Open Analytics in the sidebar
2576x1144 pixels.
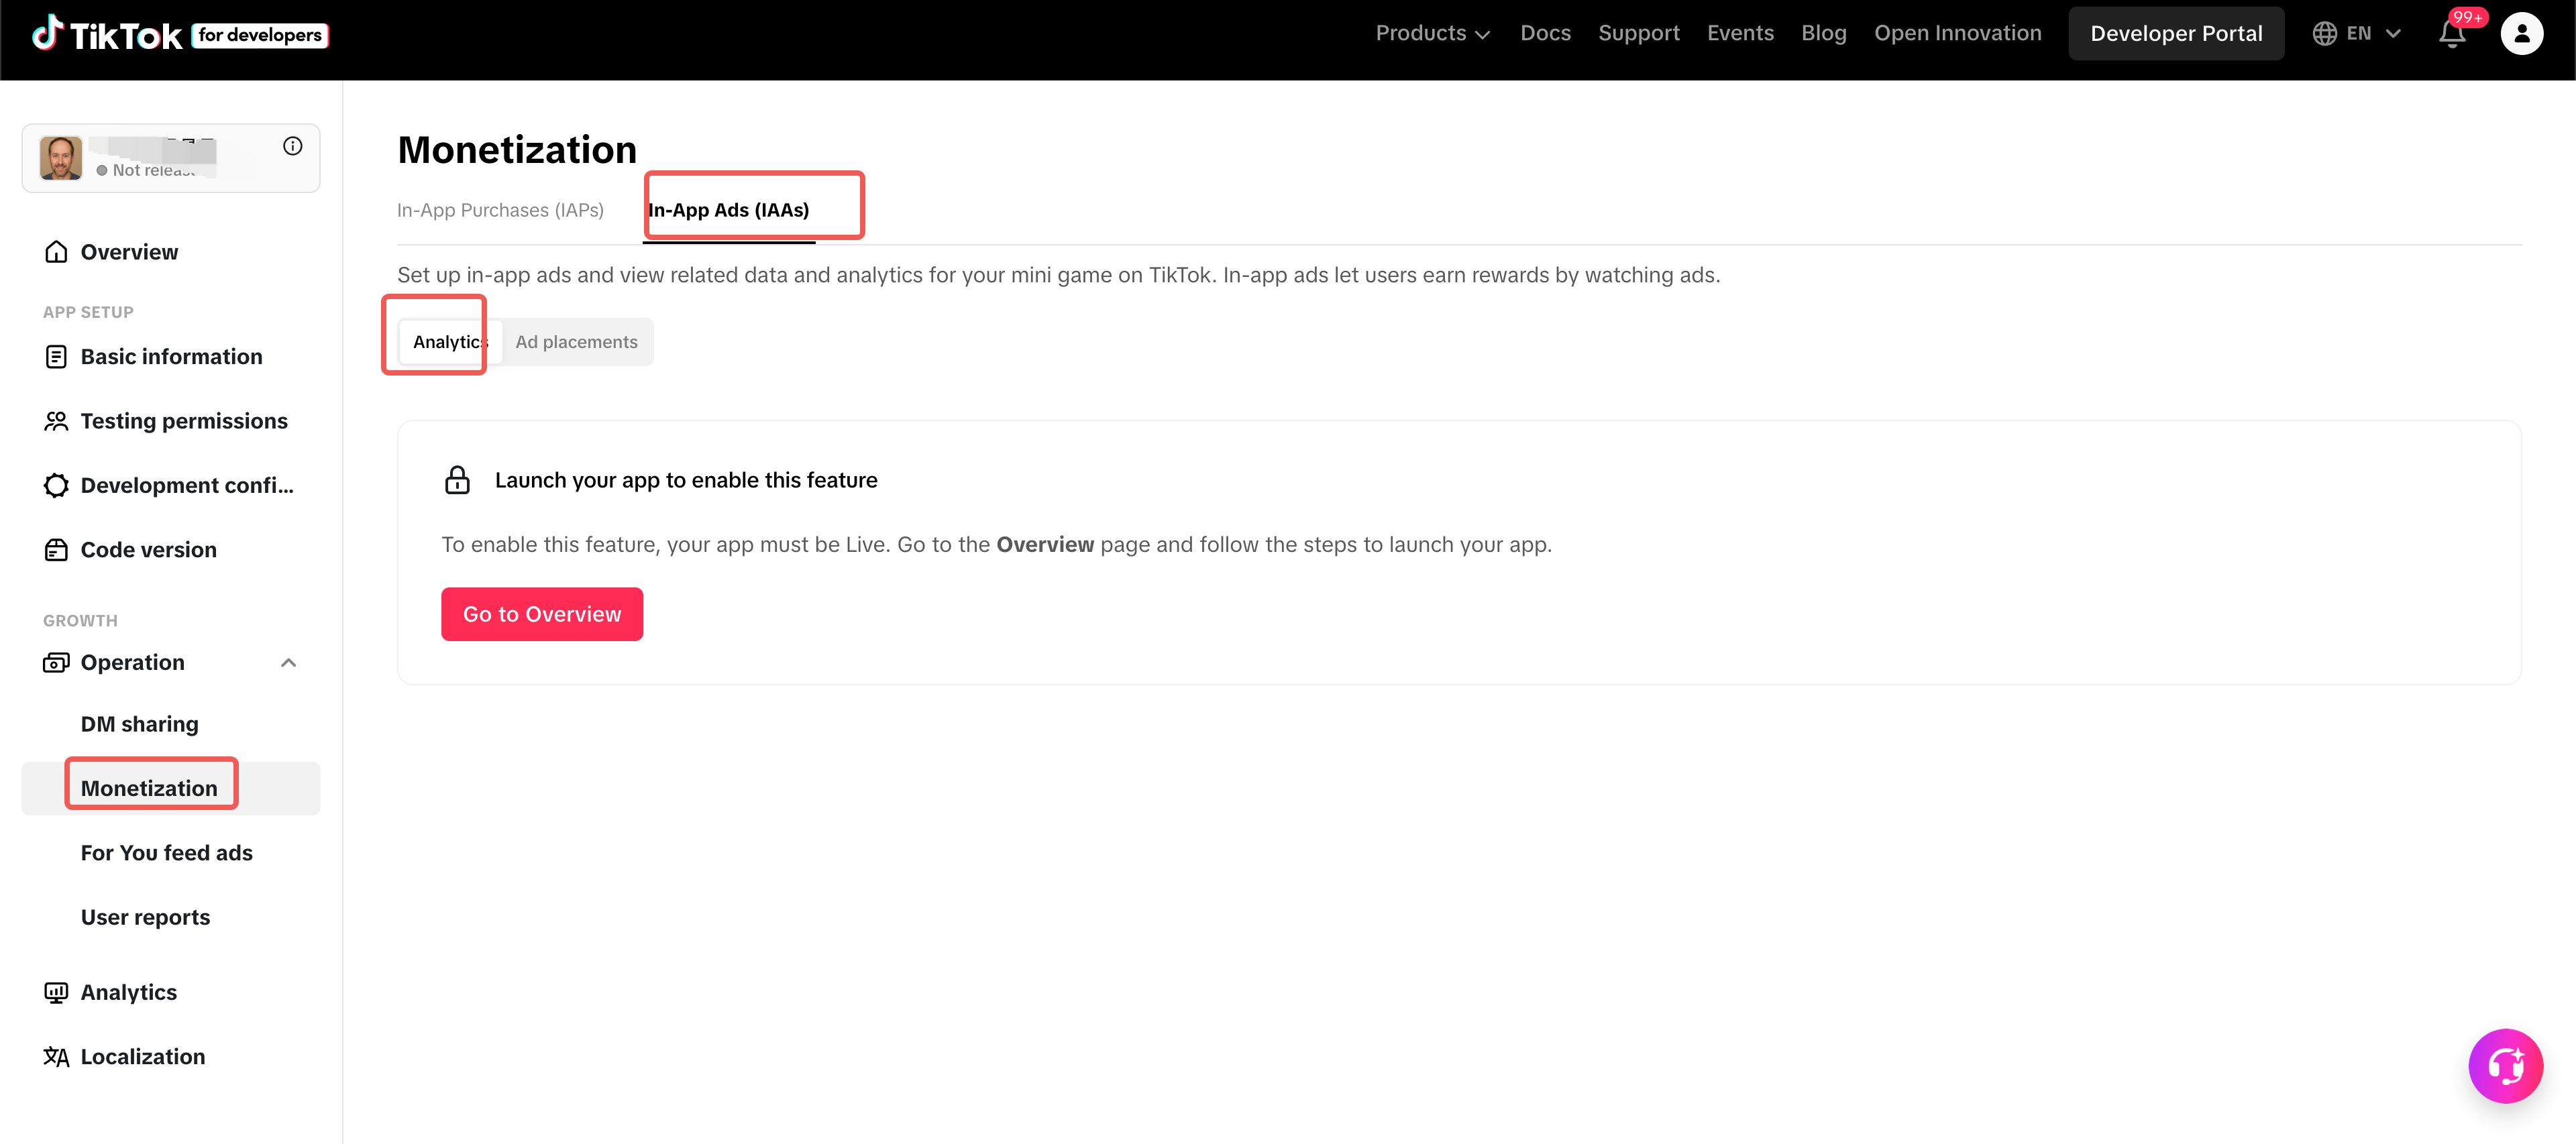[x=128, y=992]
